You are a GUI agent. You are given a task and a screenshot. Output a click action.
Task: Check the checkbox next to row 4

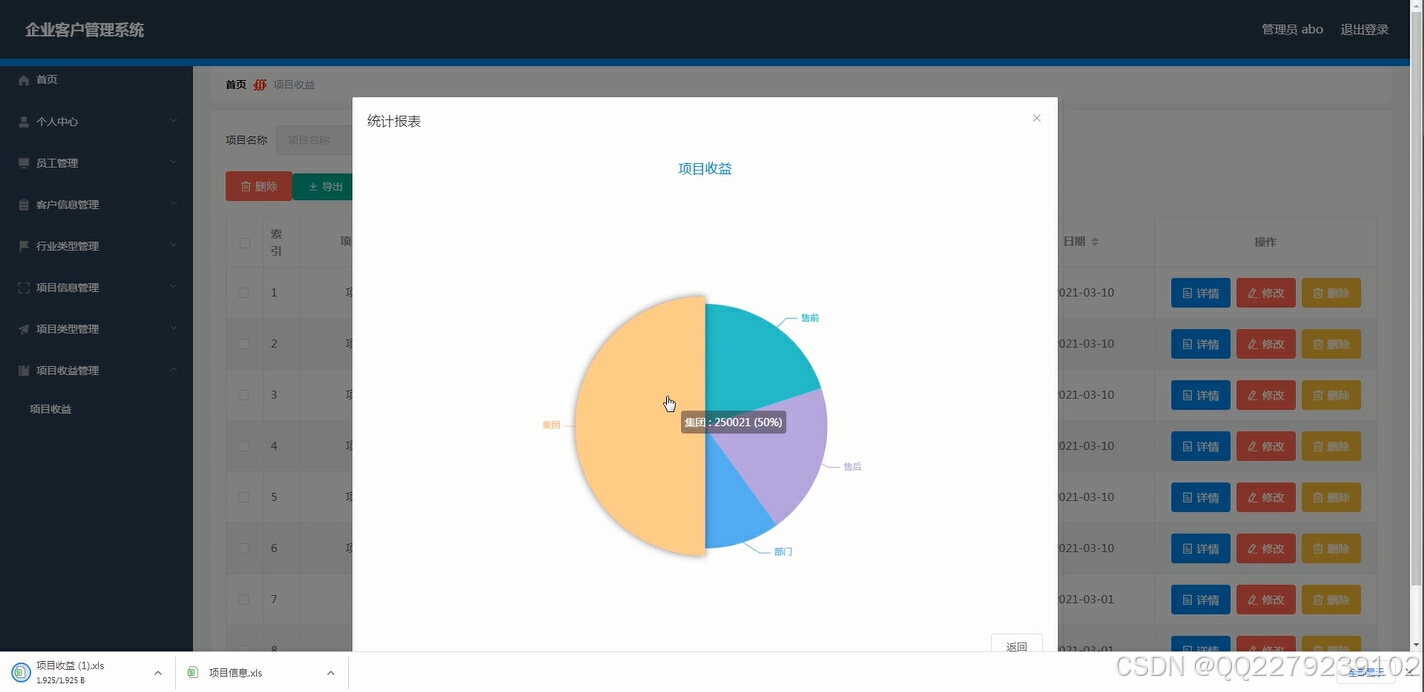pyautogui.click(x=243, y=446)
